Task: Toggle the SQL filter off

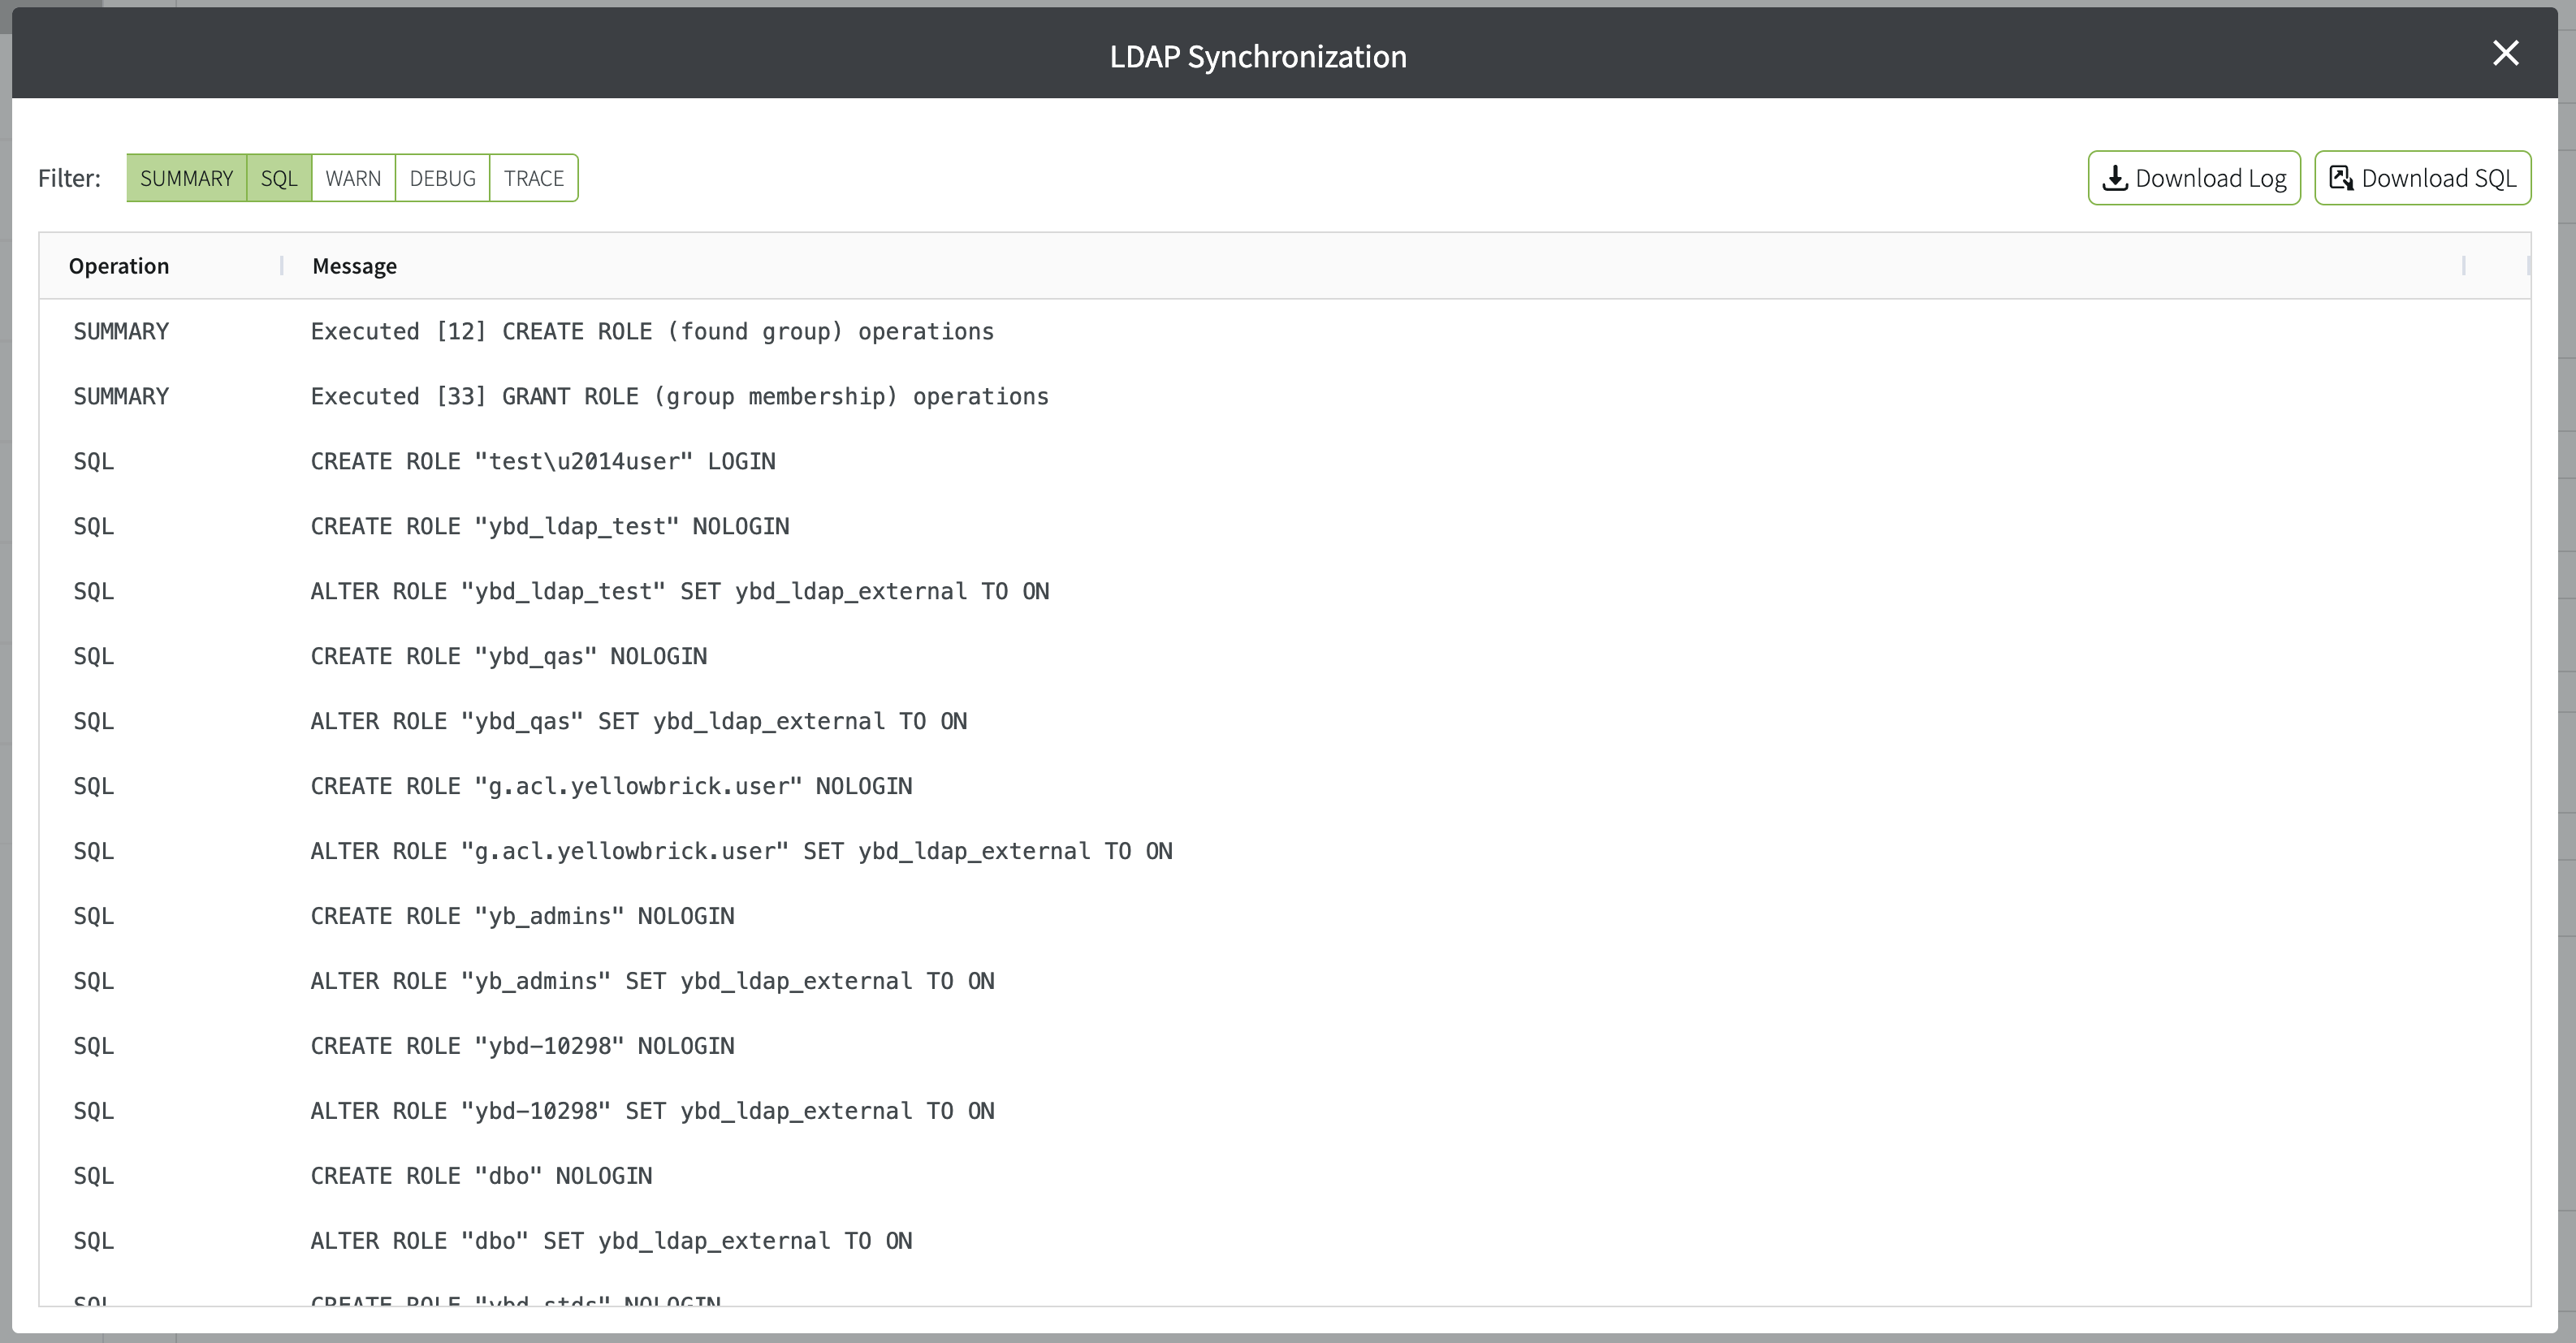Action: pyautogui.click(x=279, y=178)
